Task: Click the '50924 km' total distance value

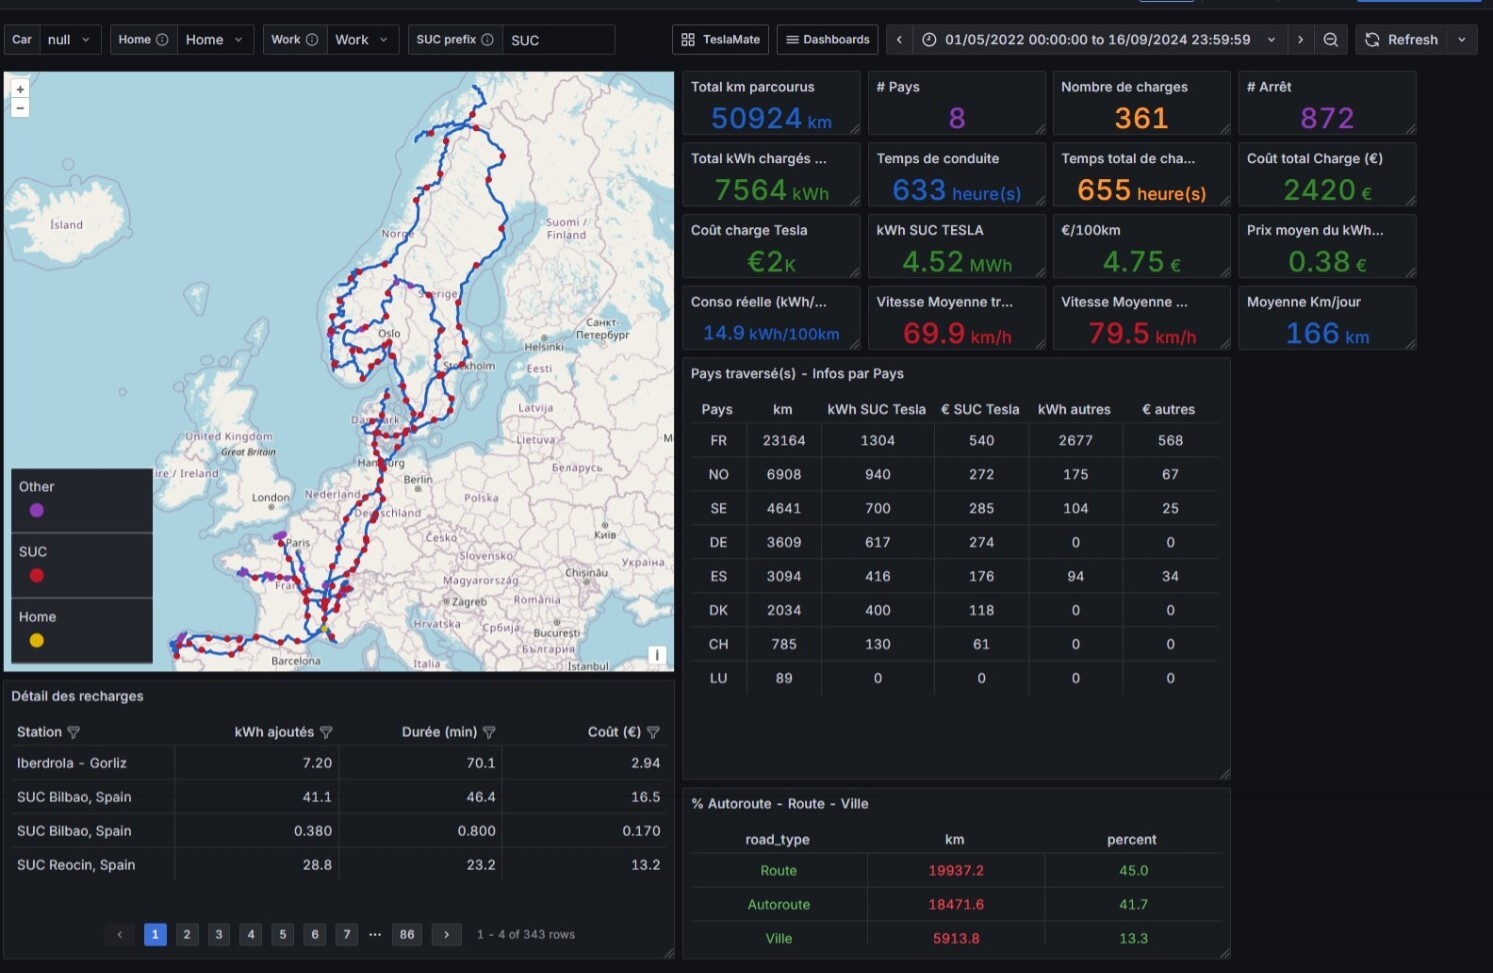Action: coord(771,118)
